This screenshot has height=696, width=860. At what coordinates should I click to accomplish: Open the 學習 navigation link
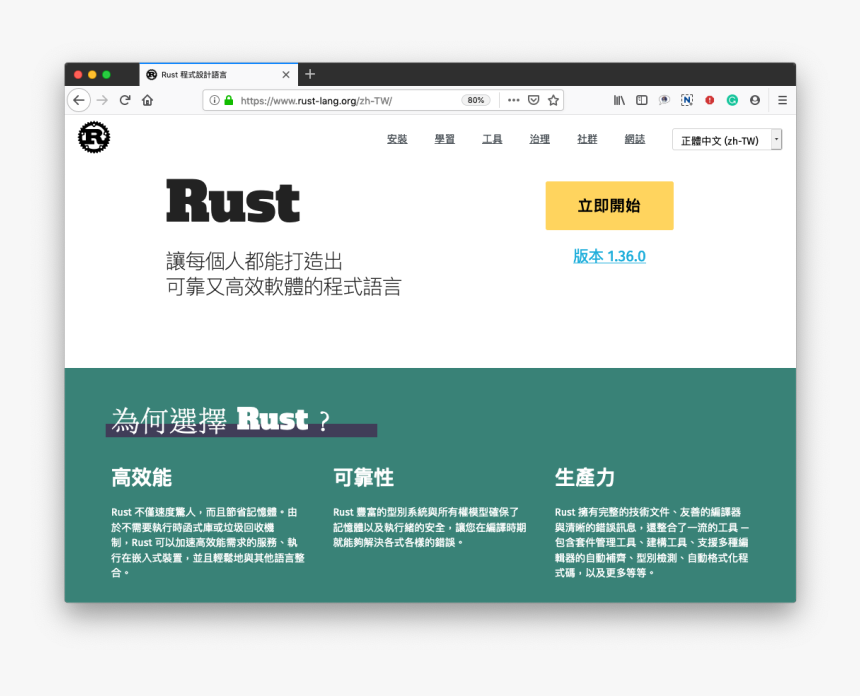tap(444, 139)
